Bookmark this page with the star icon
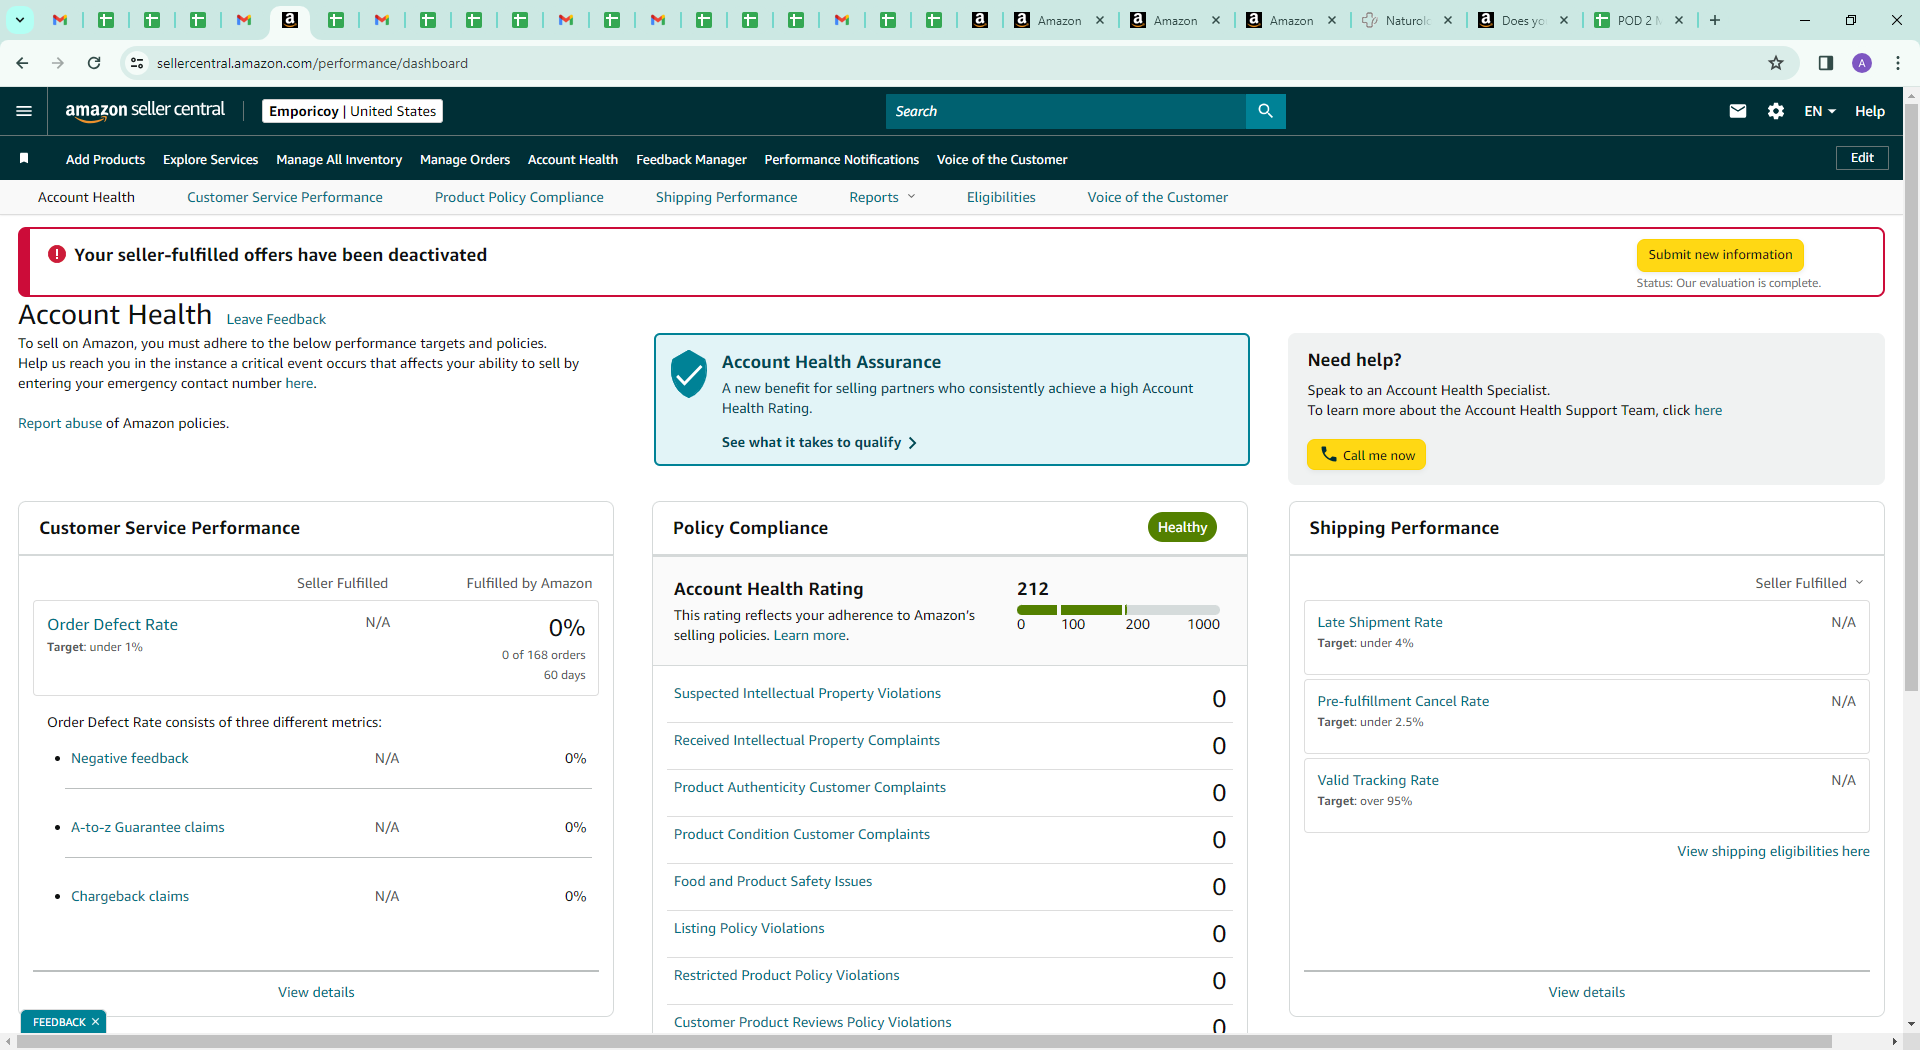This screenshot has width=1920, height=1050. 1776,63
